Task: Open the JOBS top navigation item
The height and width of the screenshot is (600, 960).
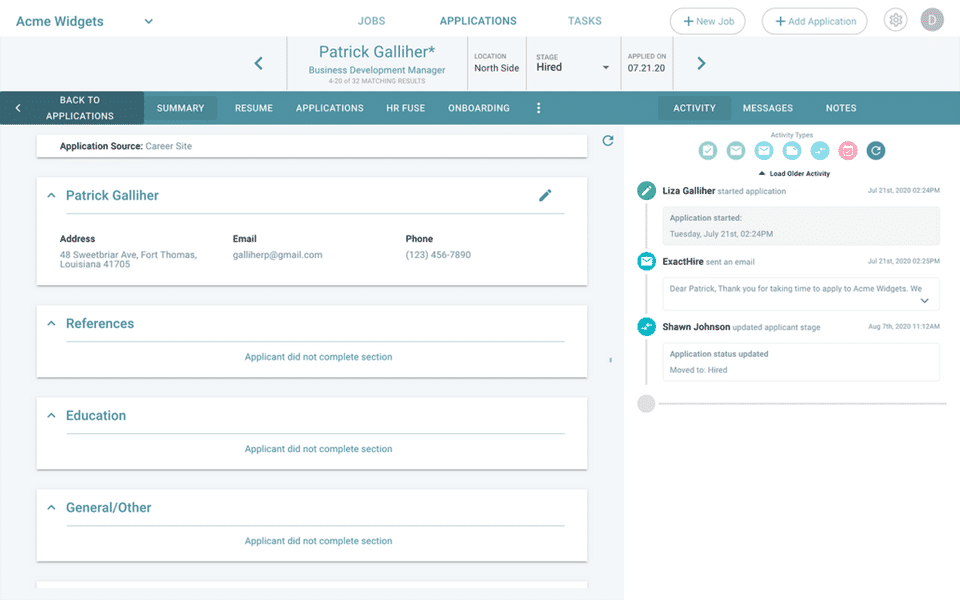Action: click(x=372, y=21)
